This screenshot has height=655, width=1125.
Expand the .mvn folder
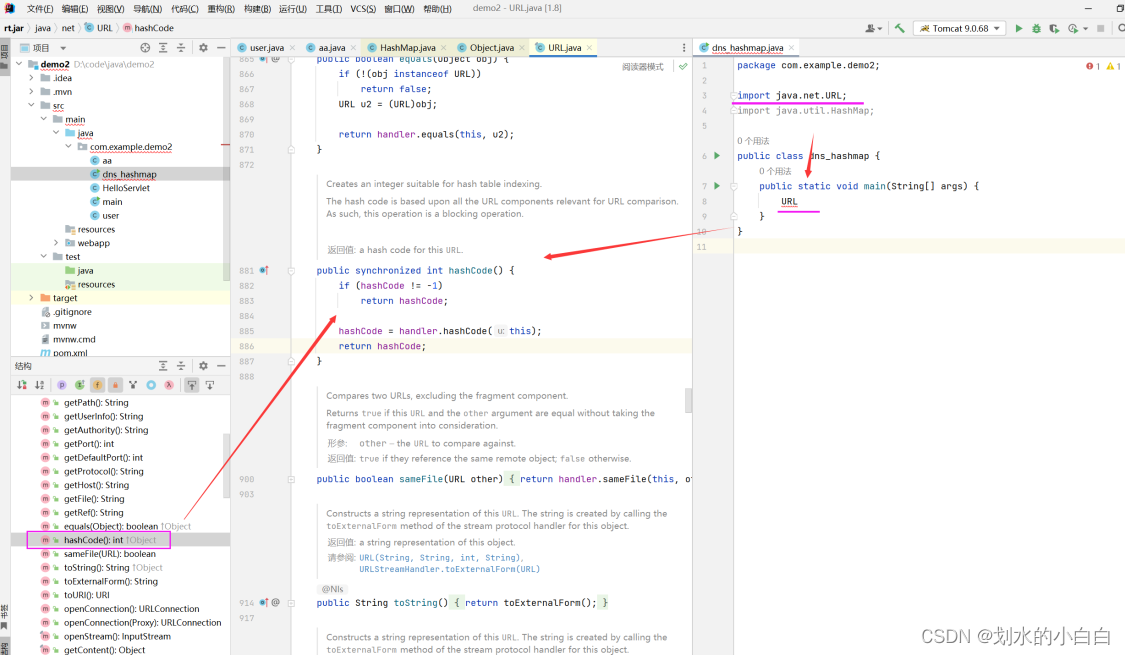pyautogui.click(x=32, y=91)
